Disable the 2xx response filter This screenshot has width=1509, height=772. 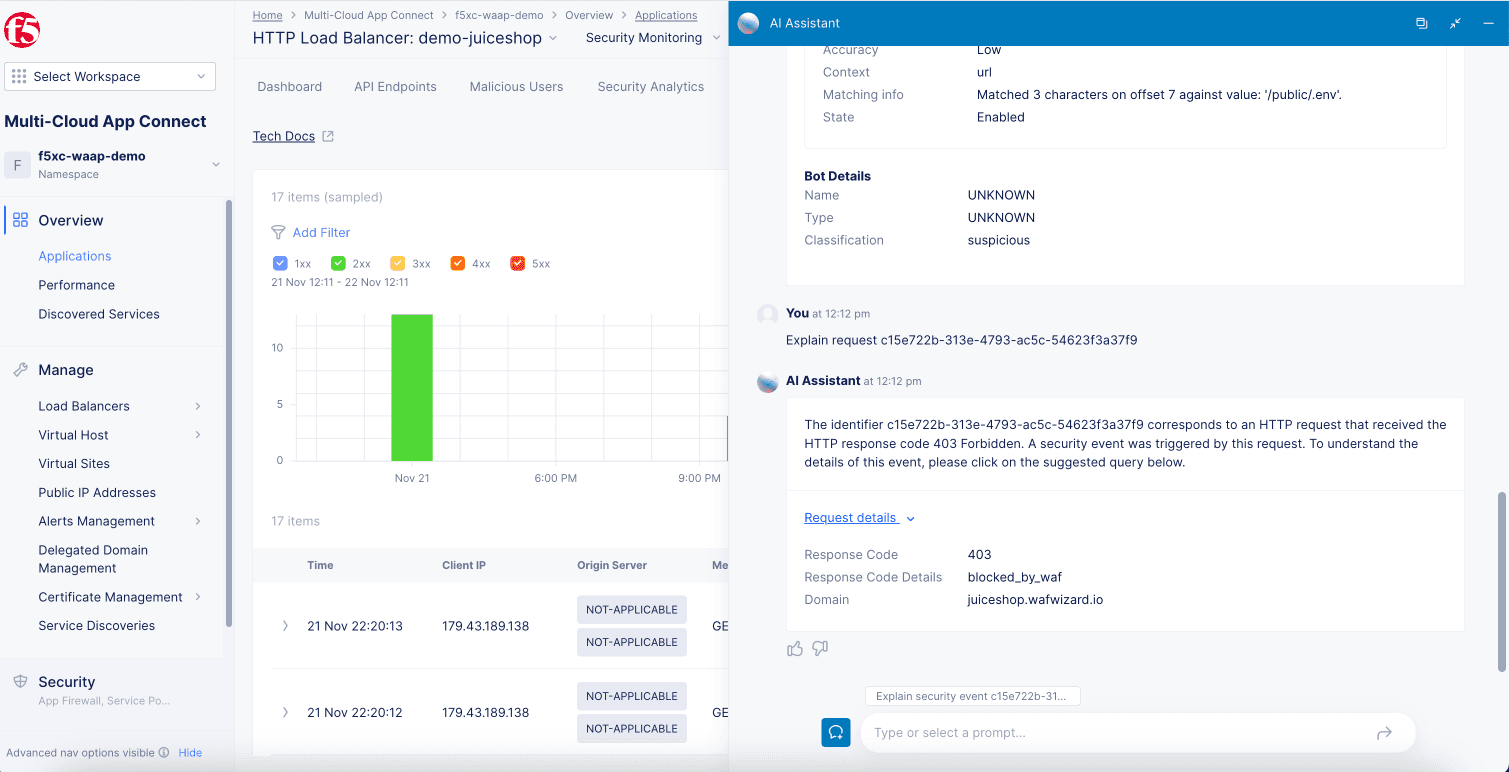(x=336, y=262)
